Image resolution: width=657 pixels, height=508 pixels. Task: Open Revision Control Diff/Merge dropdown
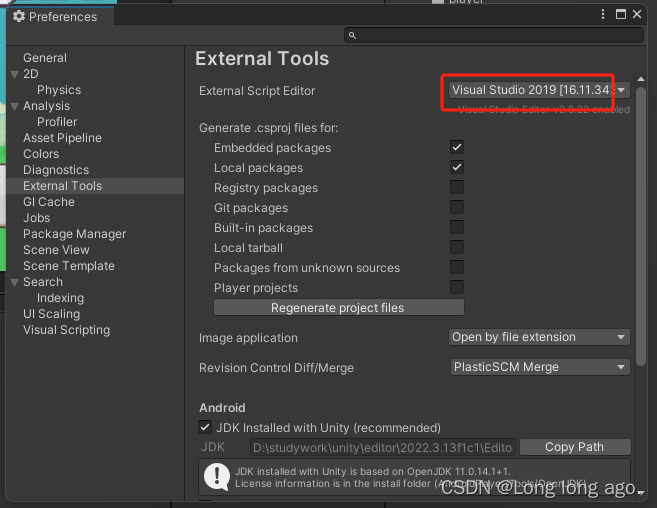(x=540, y=367)
